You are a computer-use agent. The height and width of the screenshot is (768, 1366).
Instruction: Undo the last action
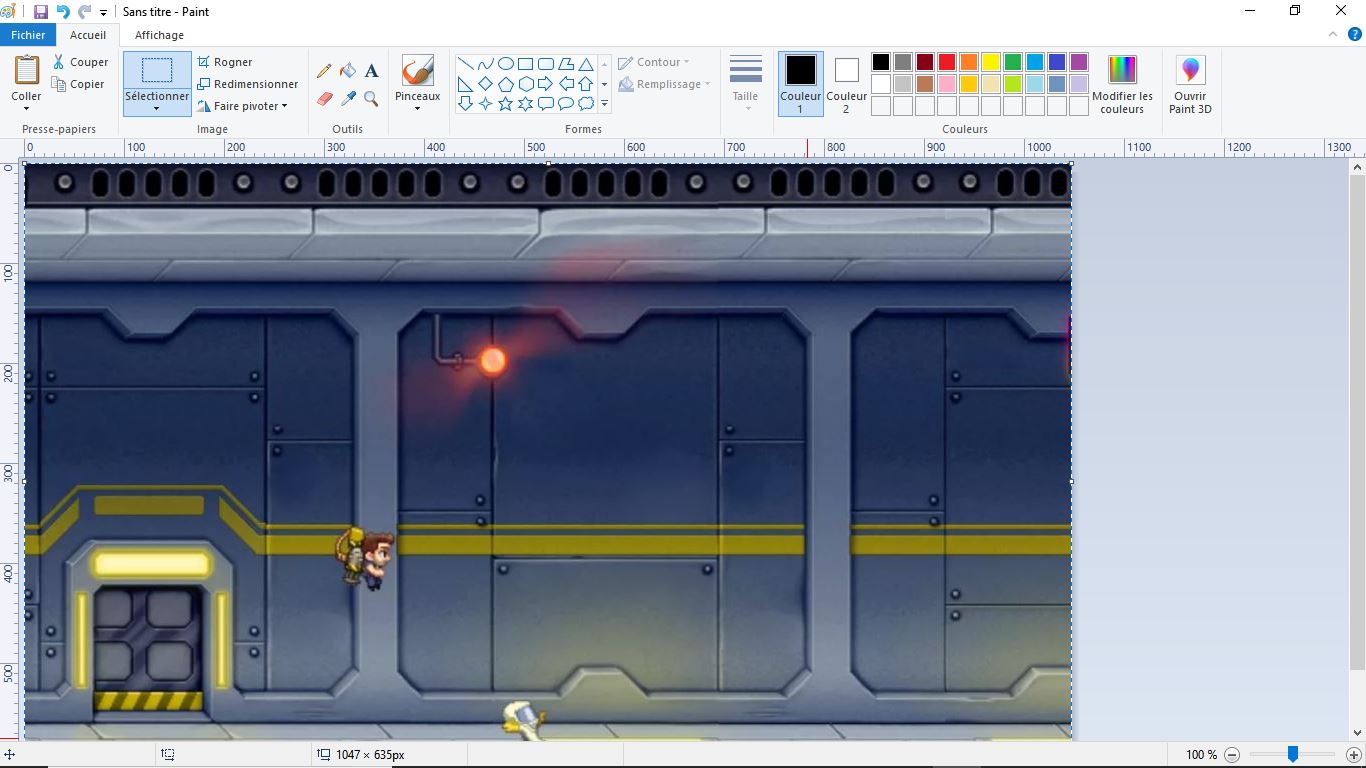coord(63,12)
